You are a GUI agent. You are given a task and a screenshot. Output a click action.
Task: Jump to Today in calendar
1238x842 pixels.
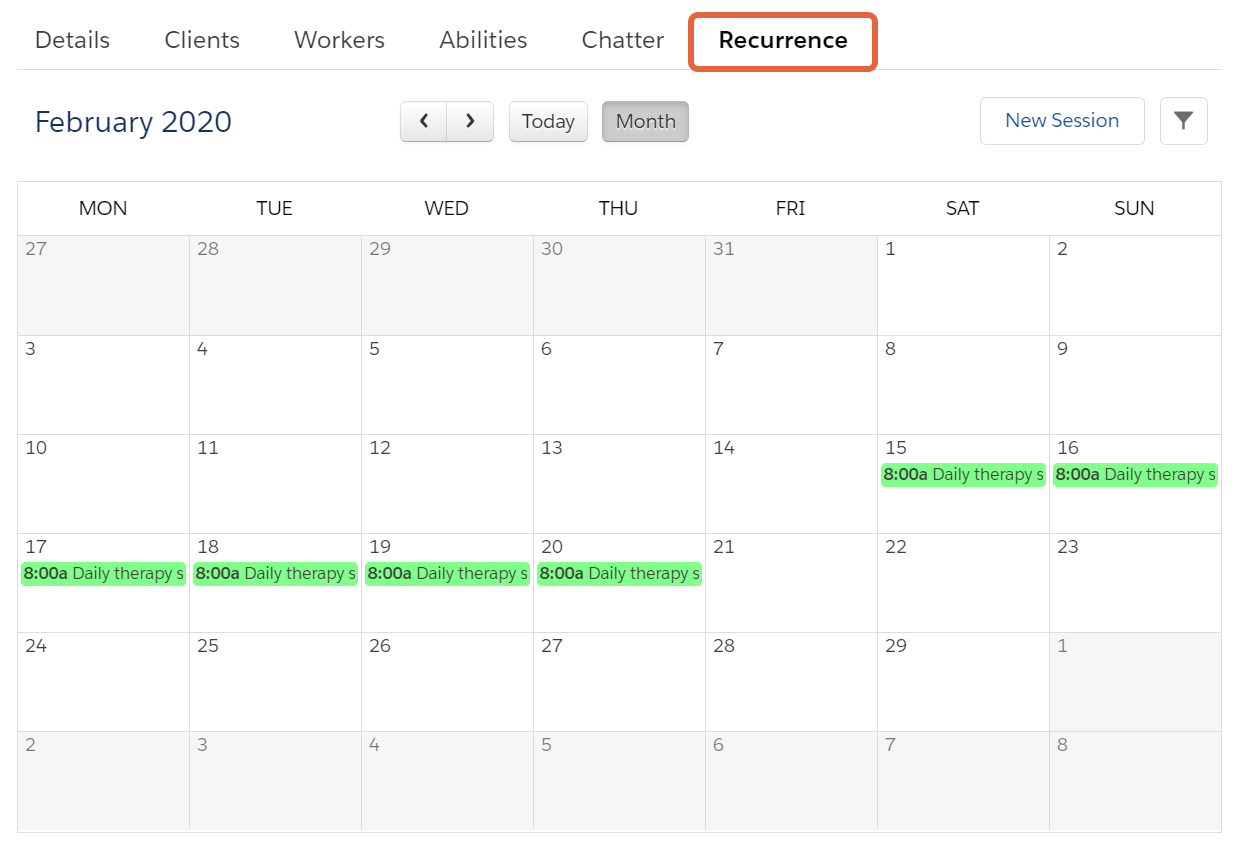[548, 121]
